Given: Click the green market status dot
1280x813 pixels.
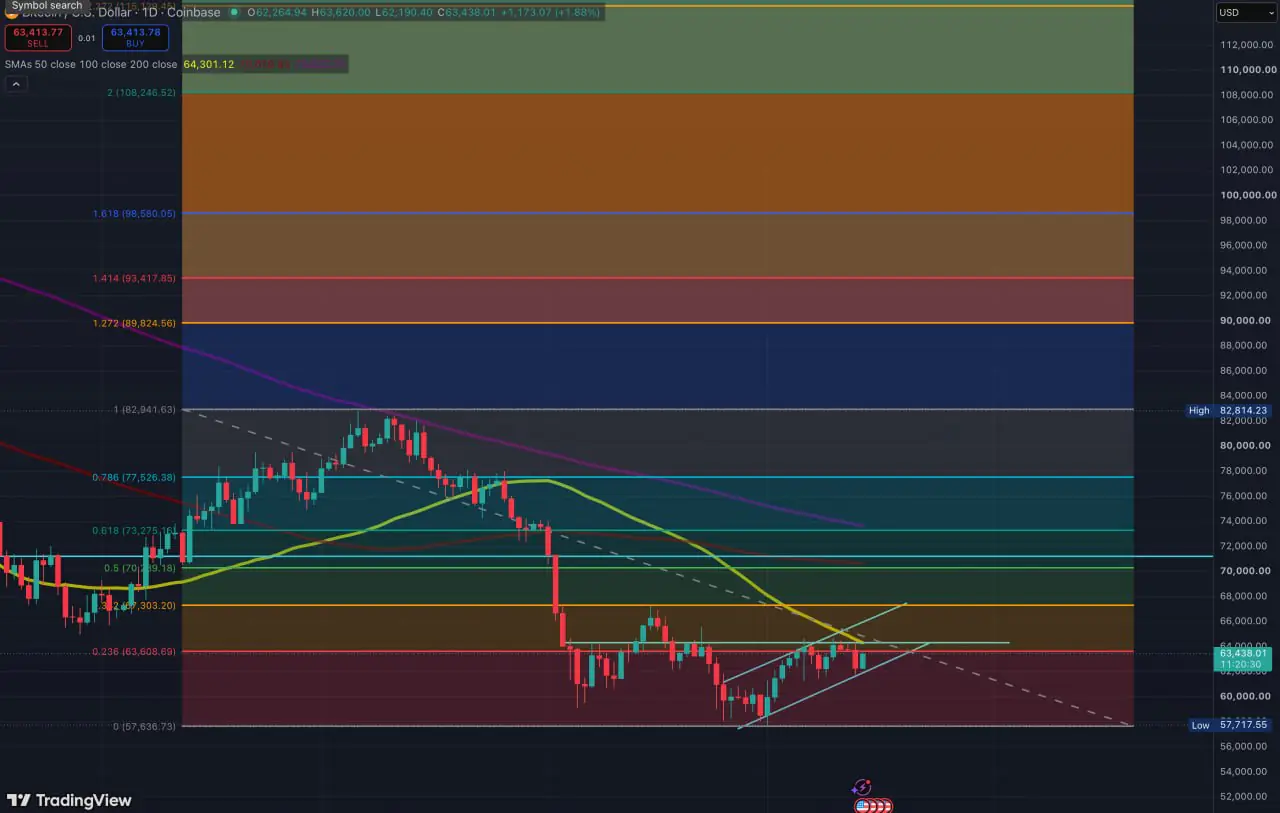Looking at the screenshot, I should 234,13.
